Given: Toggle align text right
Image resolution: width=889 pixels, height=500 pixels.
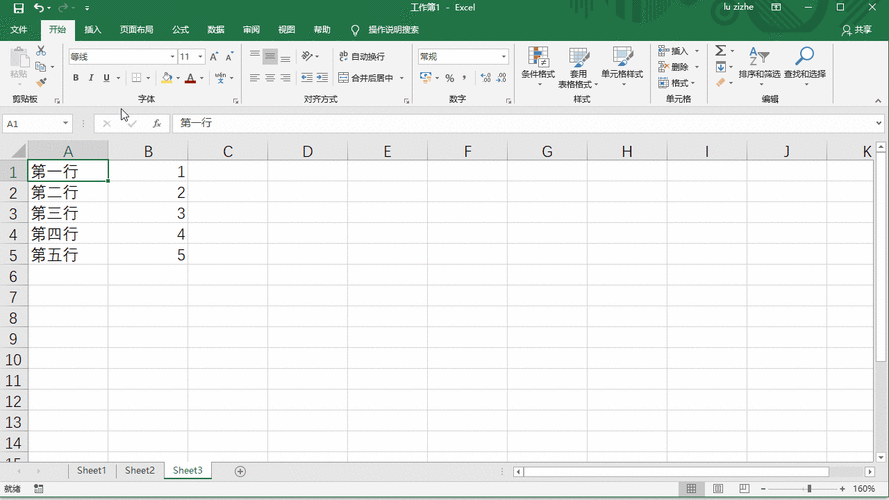Looking at the screenshot, I should [x=285, y=78].
